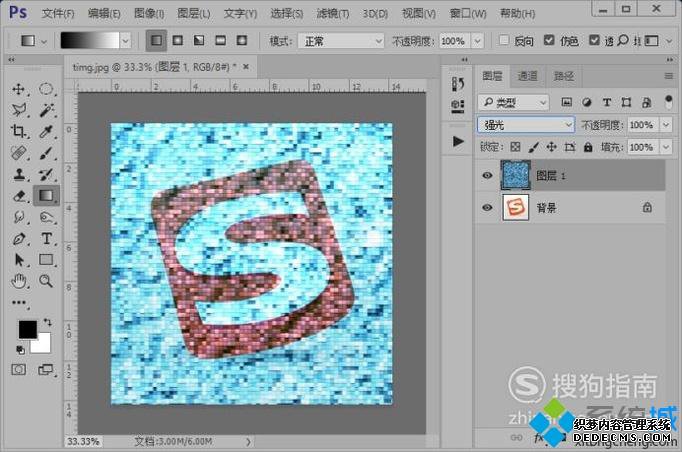682x452 pixels.
Task: Open the 强光 layer blend mode dropdown
Action: tap(526, 125)
